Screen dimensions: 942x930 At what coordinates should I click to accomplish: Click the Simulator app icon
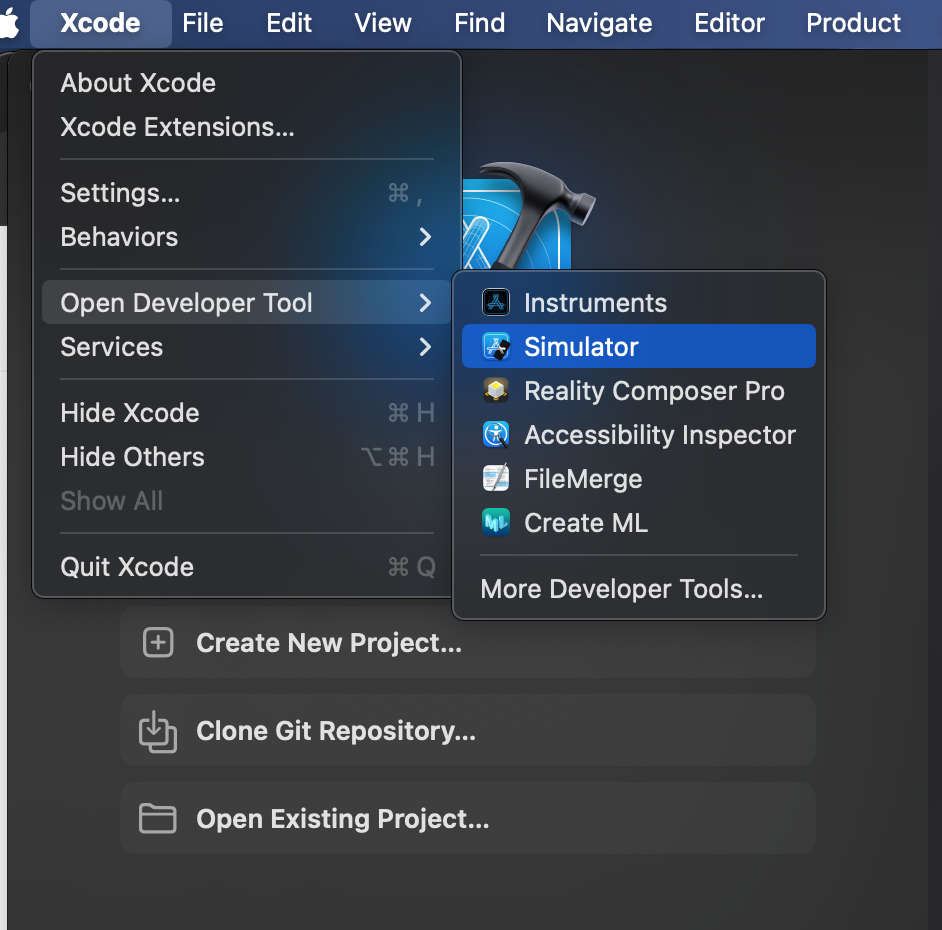coord(496,347)
